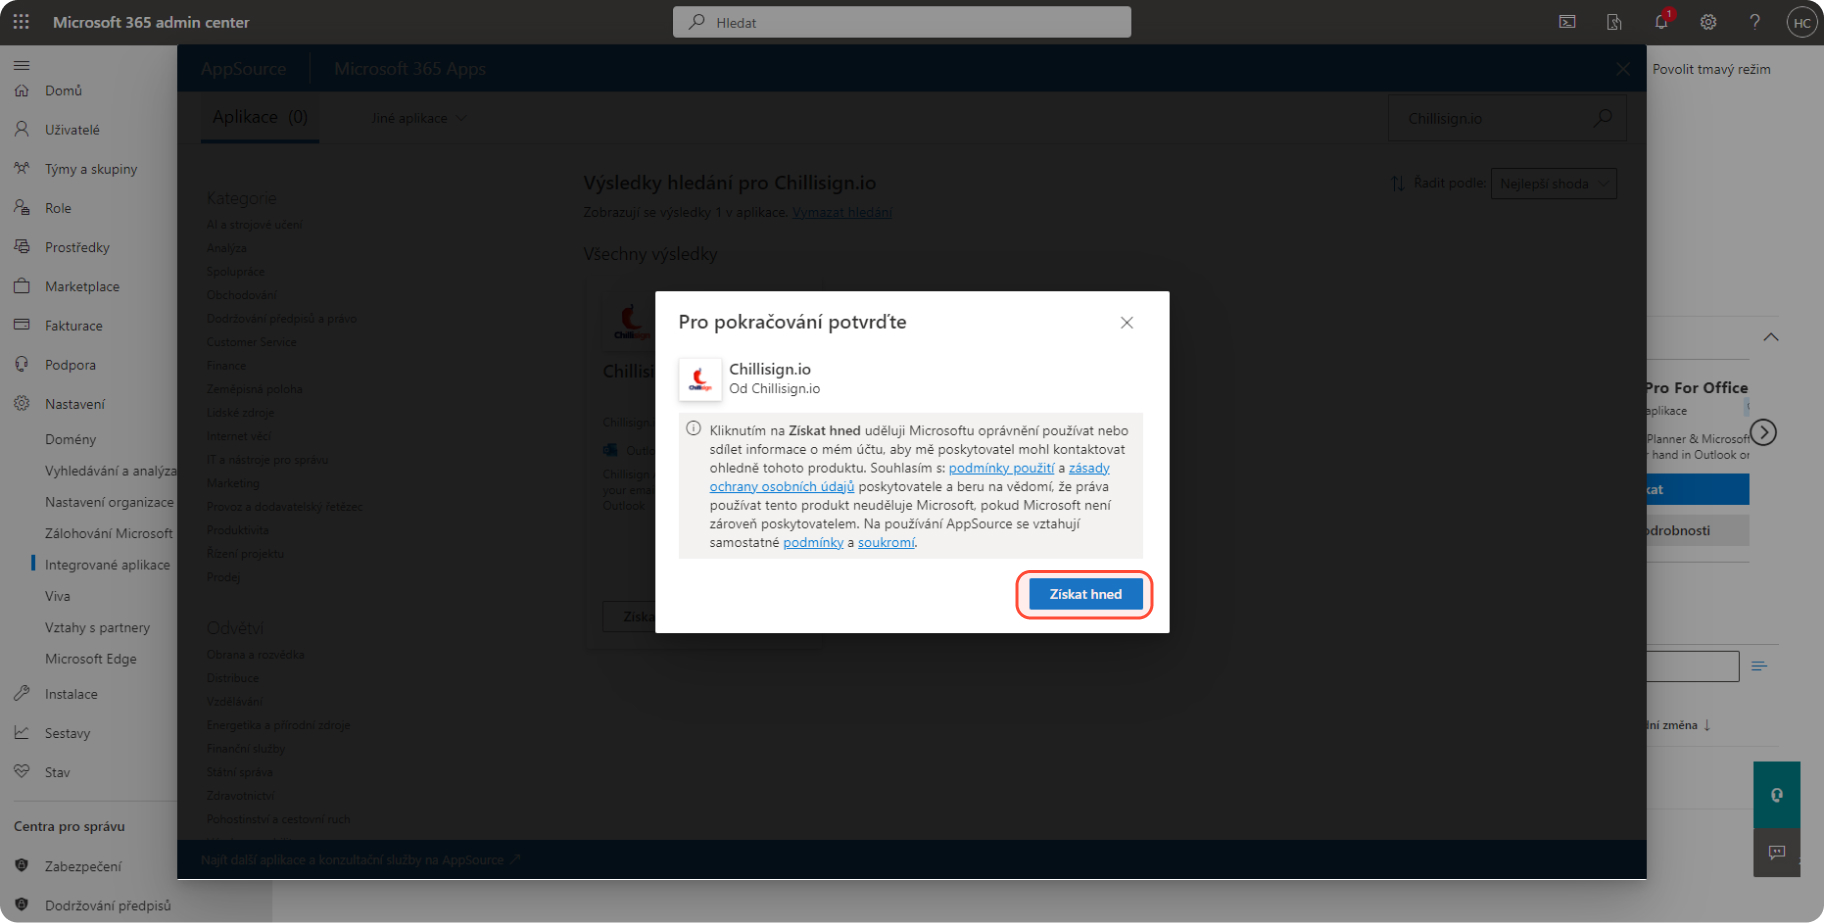Collapse the navigation hamburger menu
The height and width of the screenshot is (923, 1824).
21,65
